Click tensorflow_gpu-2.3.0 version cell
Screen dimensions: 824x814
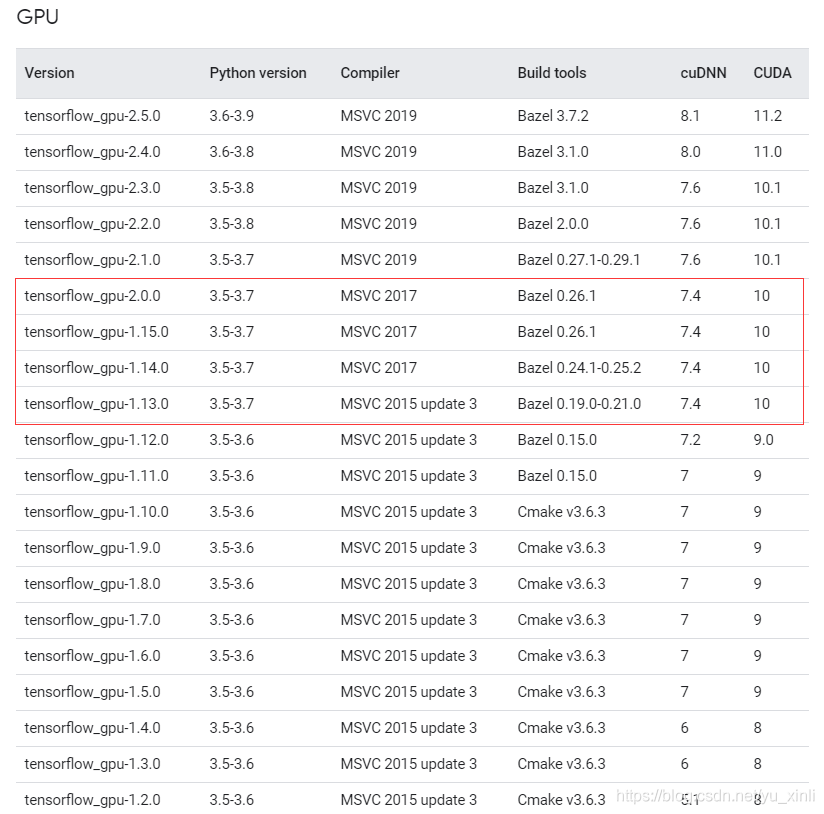pos(92,188)
